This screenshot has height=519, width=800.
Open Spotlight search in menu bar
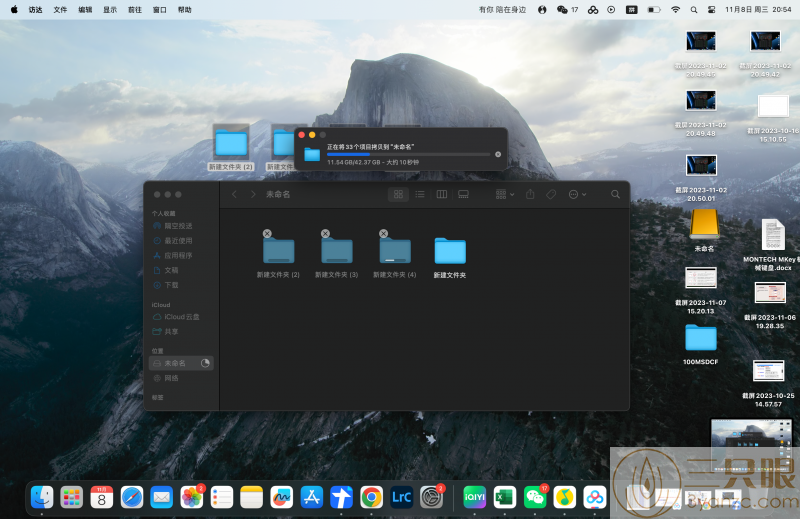coord(694,10)
